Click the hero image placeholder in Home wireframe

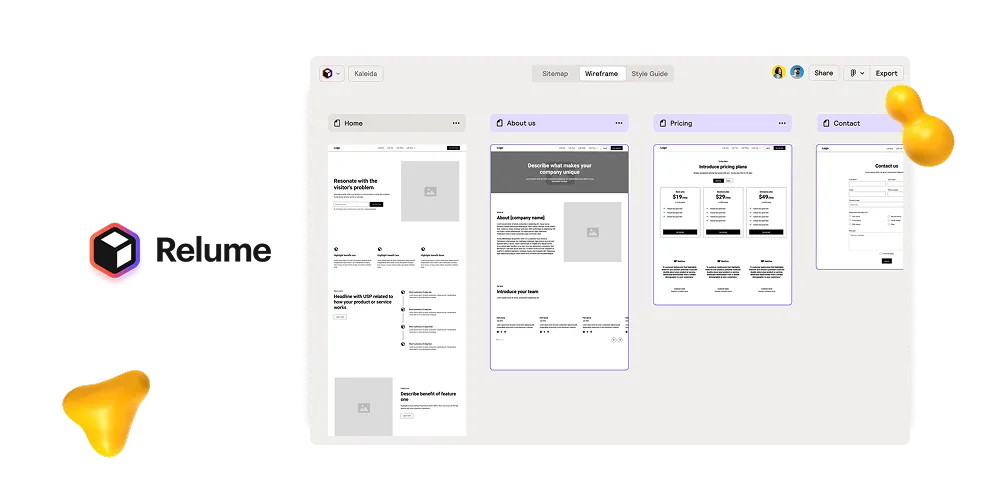point(430,191)
